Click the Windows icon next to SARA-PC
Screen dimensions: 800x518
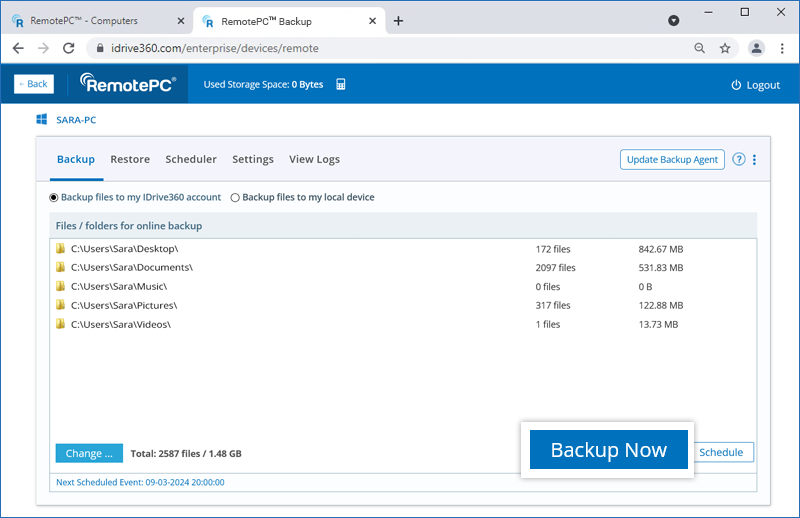pyautogui.click(x=42, y=119)
